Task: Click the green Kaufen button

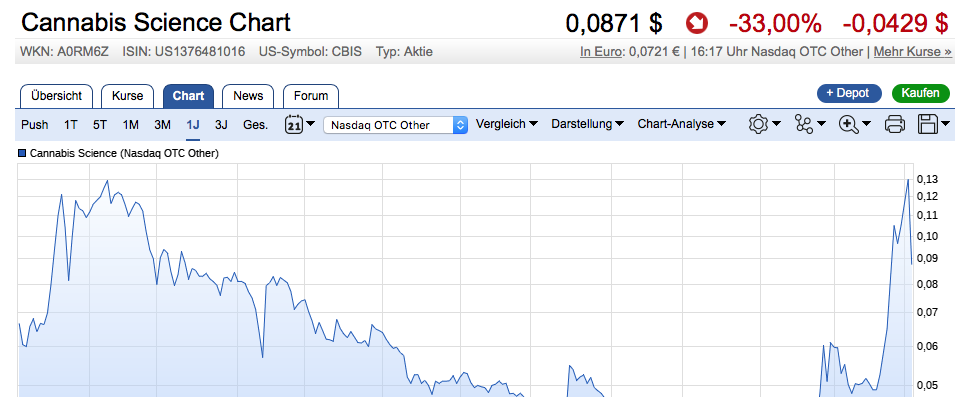Action: (x=920, y=93)
